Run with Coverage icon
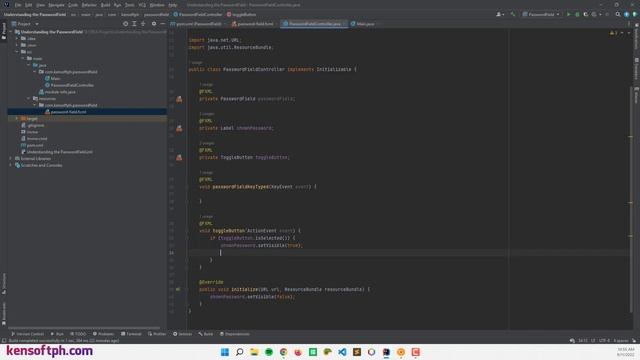The image size is (640, 360). pos(586,14)
